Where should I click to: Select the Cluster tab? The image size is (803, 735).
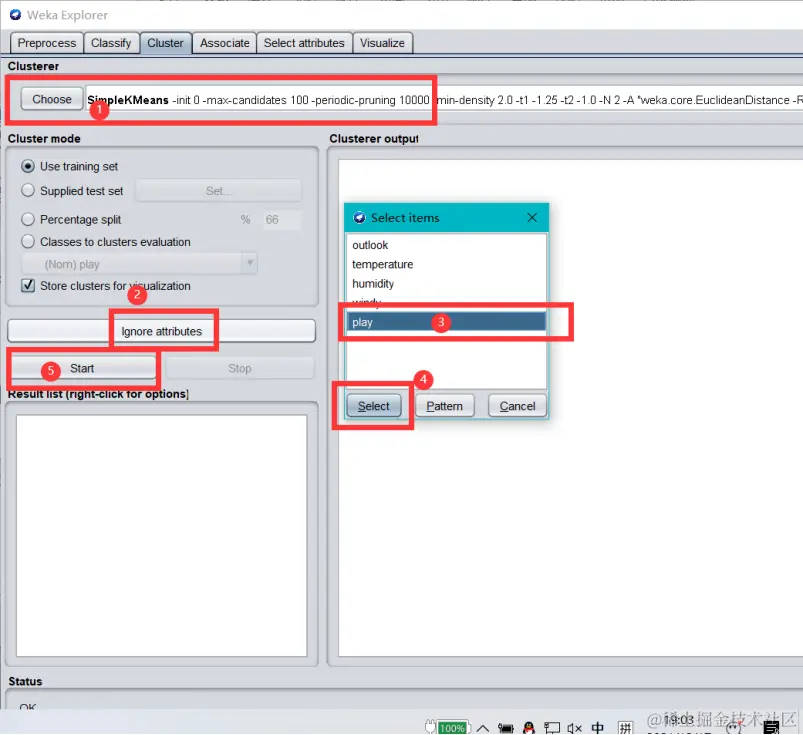coord(165,43)
